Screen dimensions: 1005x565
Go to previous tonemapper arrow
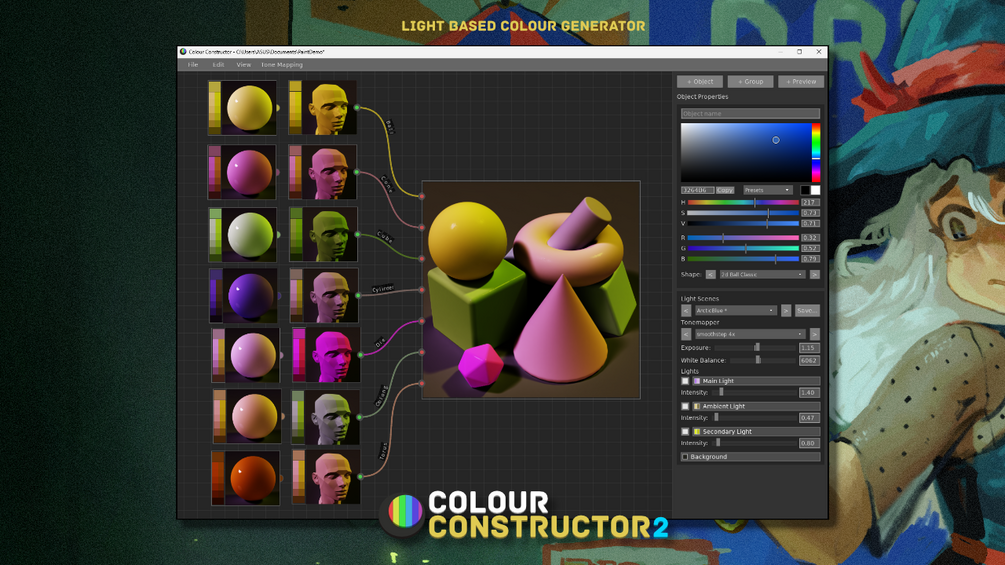coord(686,334)
